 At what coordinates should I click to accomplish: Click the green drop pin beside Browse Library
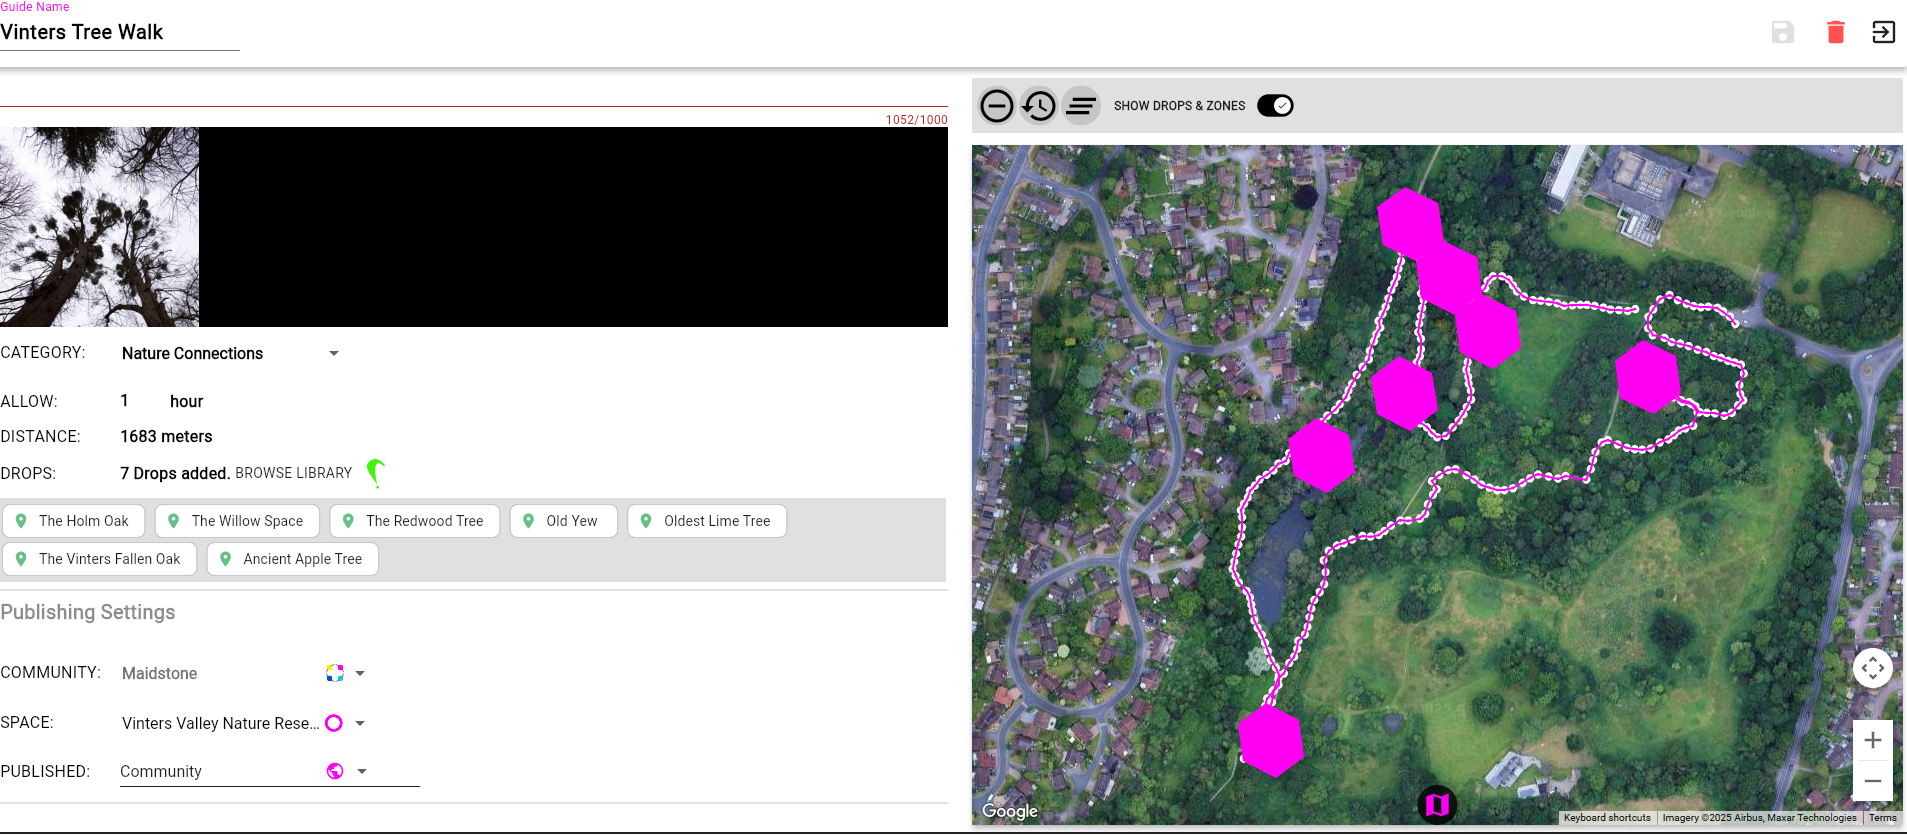pos(375,472)
